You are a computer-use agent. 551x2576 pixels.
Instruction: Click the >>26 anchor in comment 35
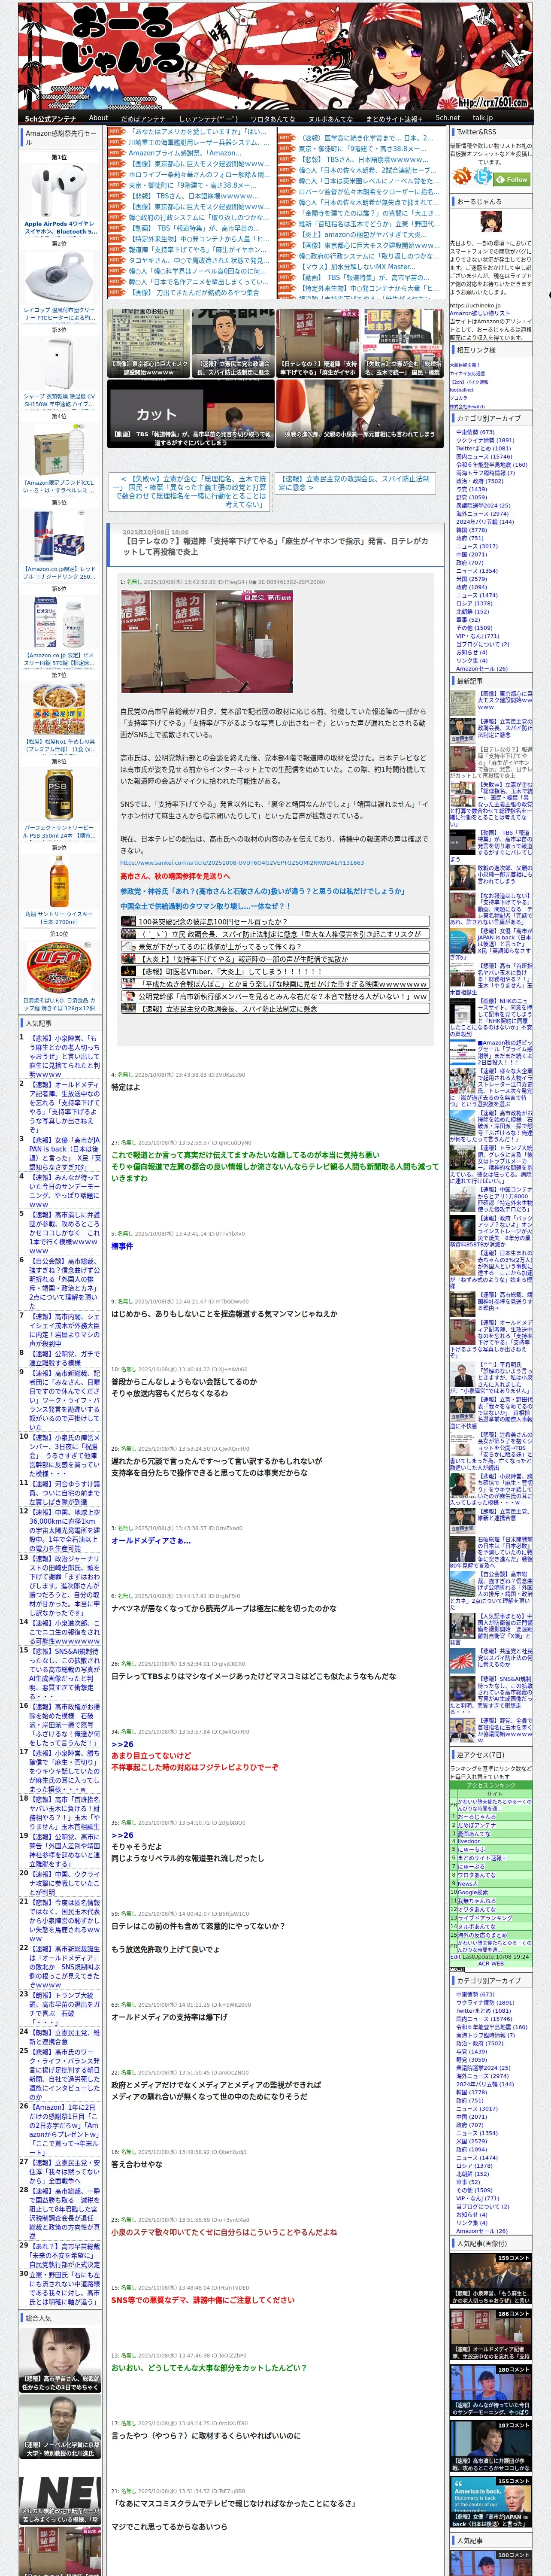click(x=122, y=1835)
